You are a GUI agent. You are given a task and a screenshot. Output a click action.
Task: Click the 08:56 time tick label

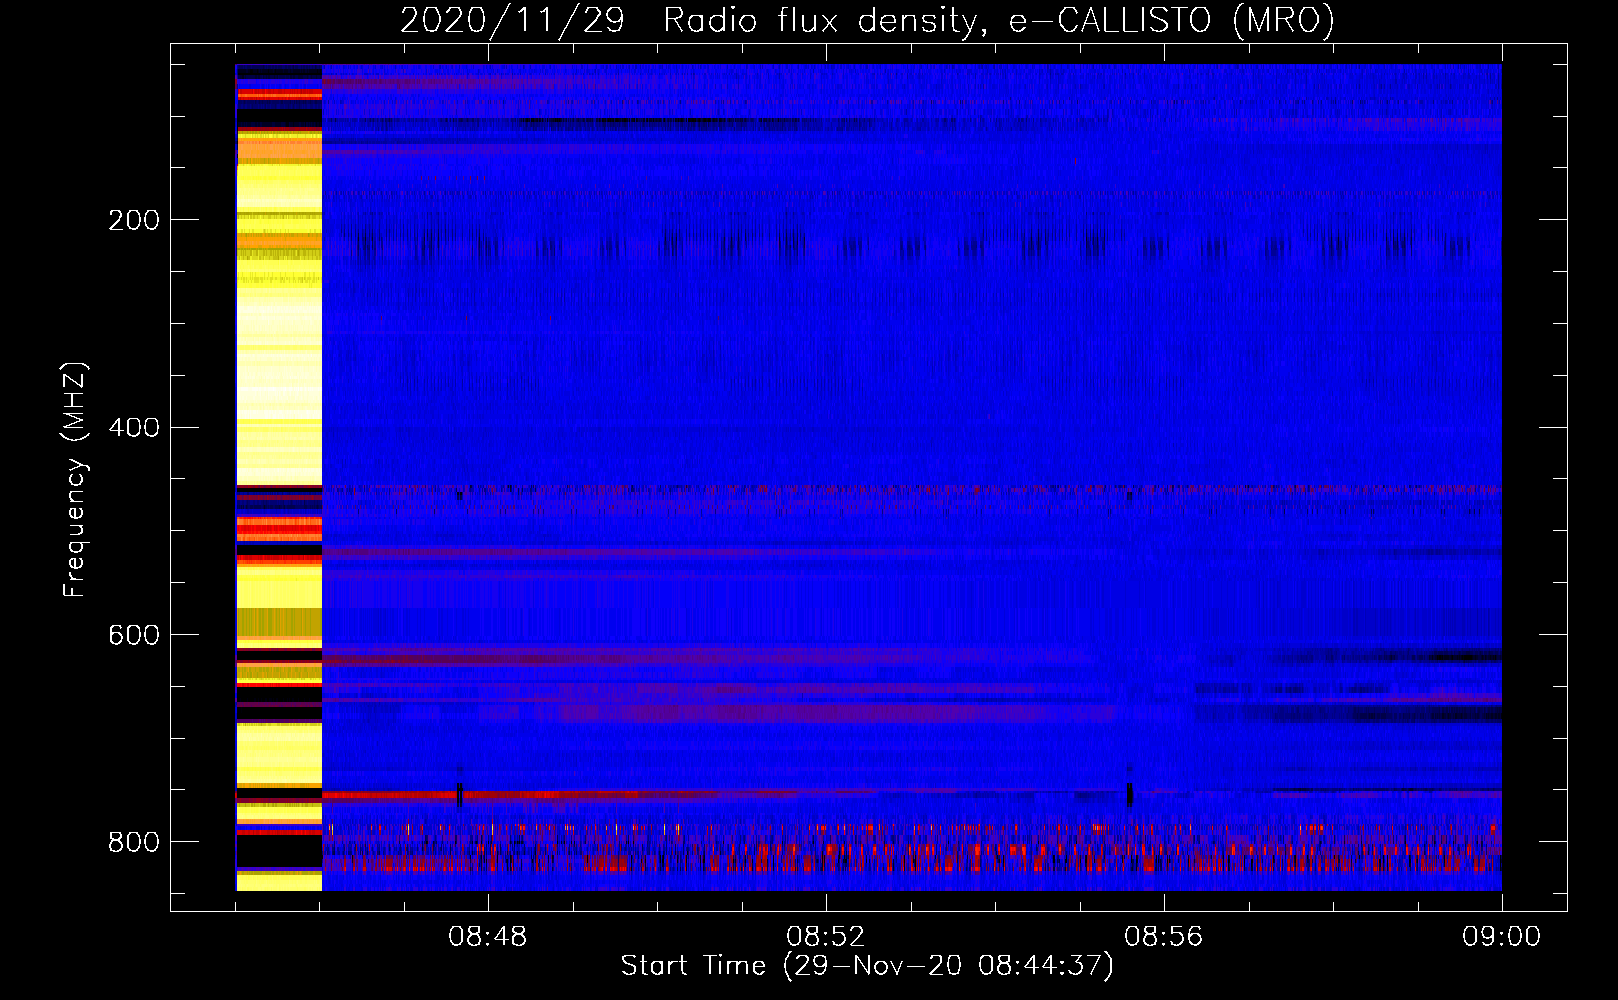click(1163, 937)
